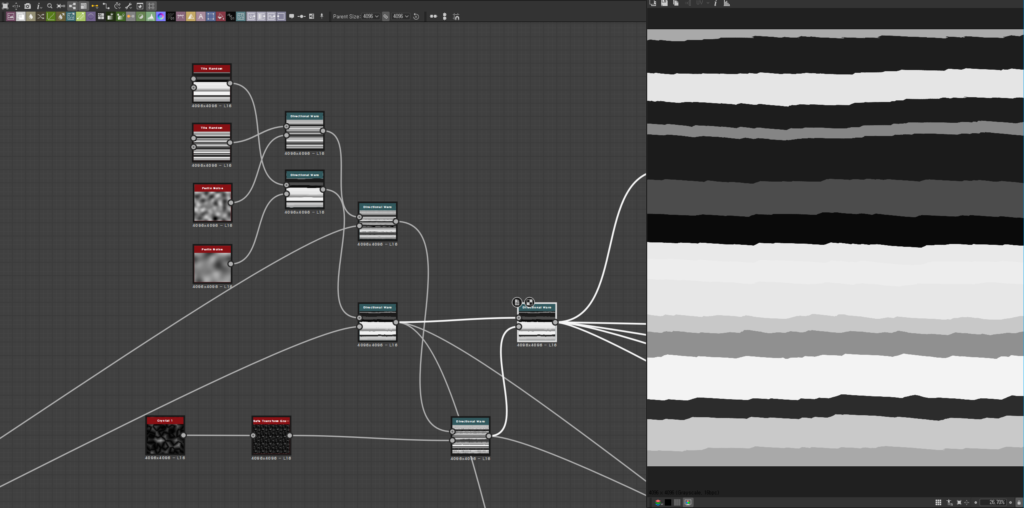Click the histogram icon in 2D view toolbar
Viewport: 1024px width, 508px height.
pos(727,4)
